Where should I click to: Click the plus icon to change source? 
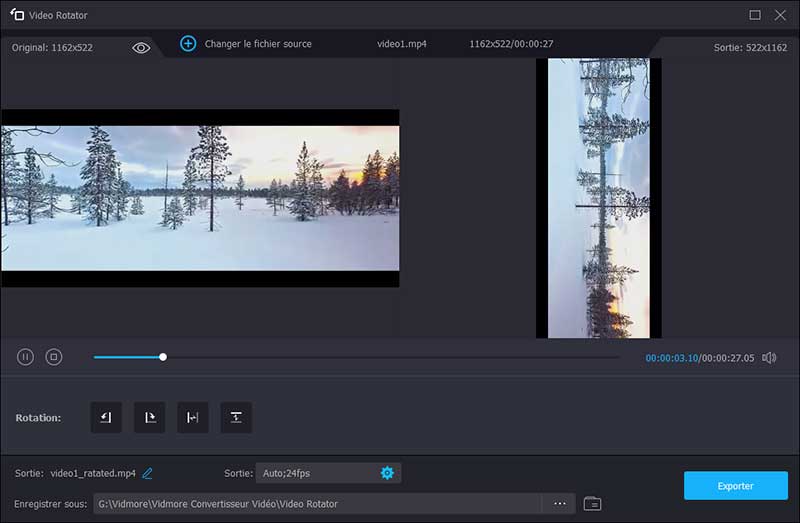pyautogui.click(x=188, y=43)
